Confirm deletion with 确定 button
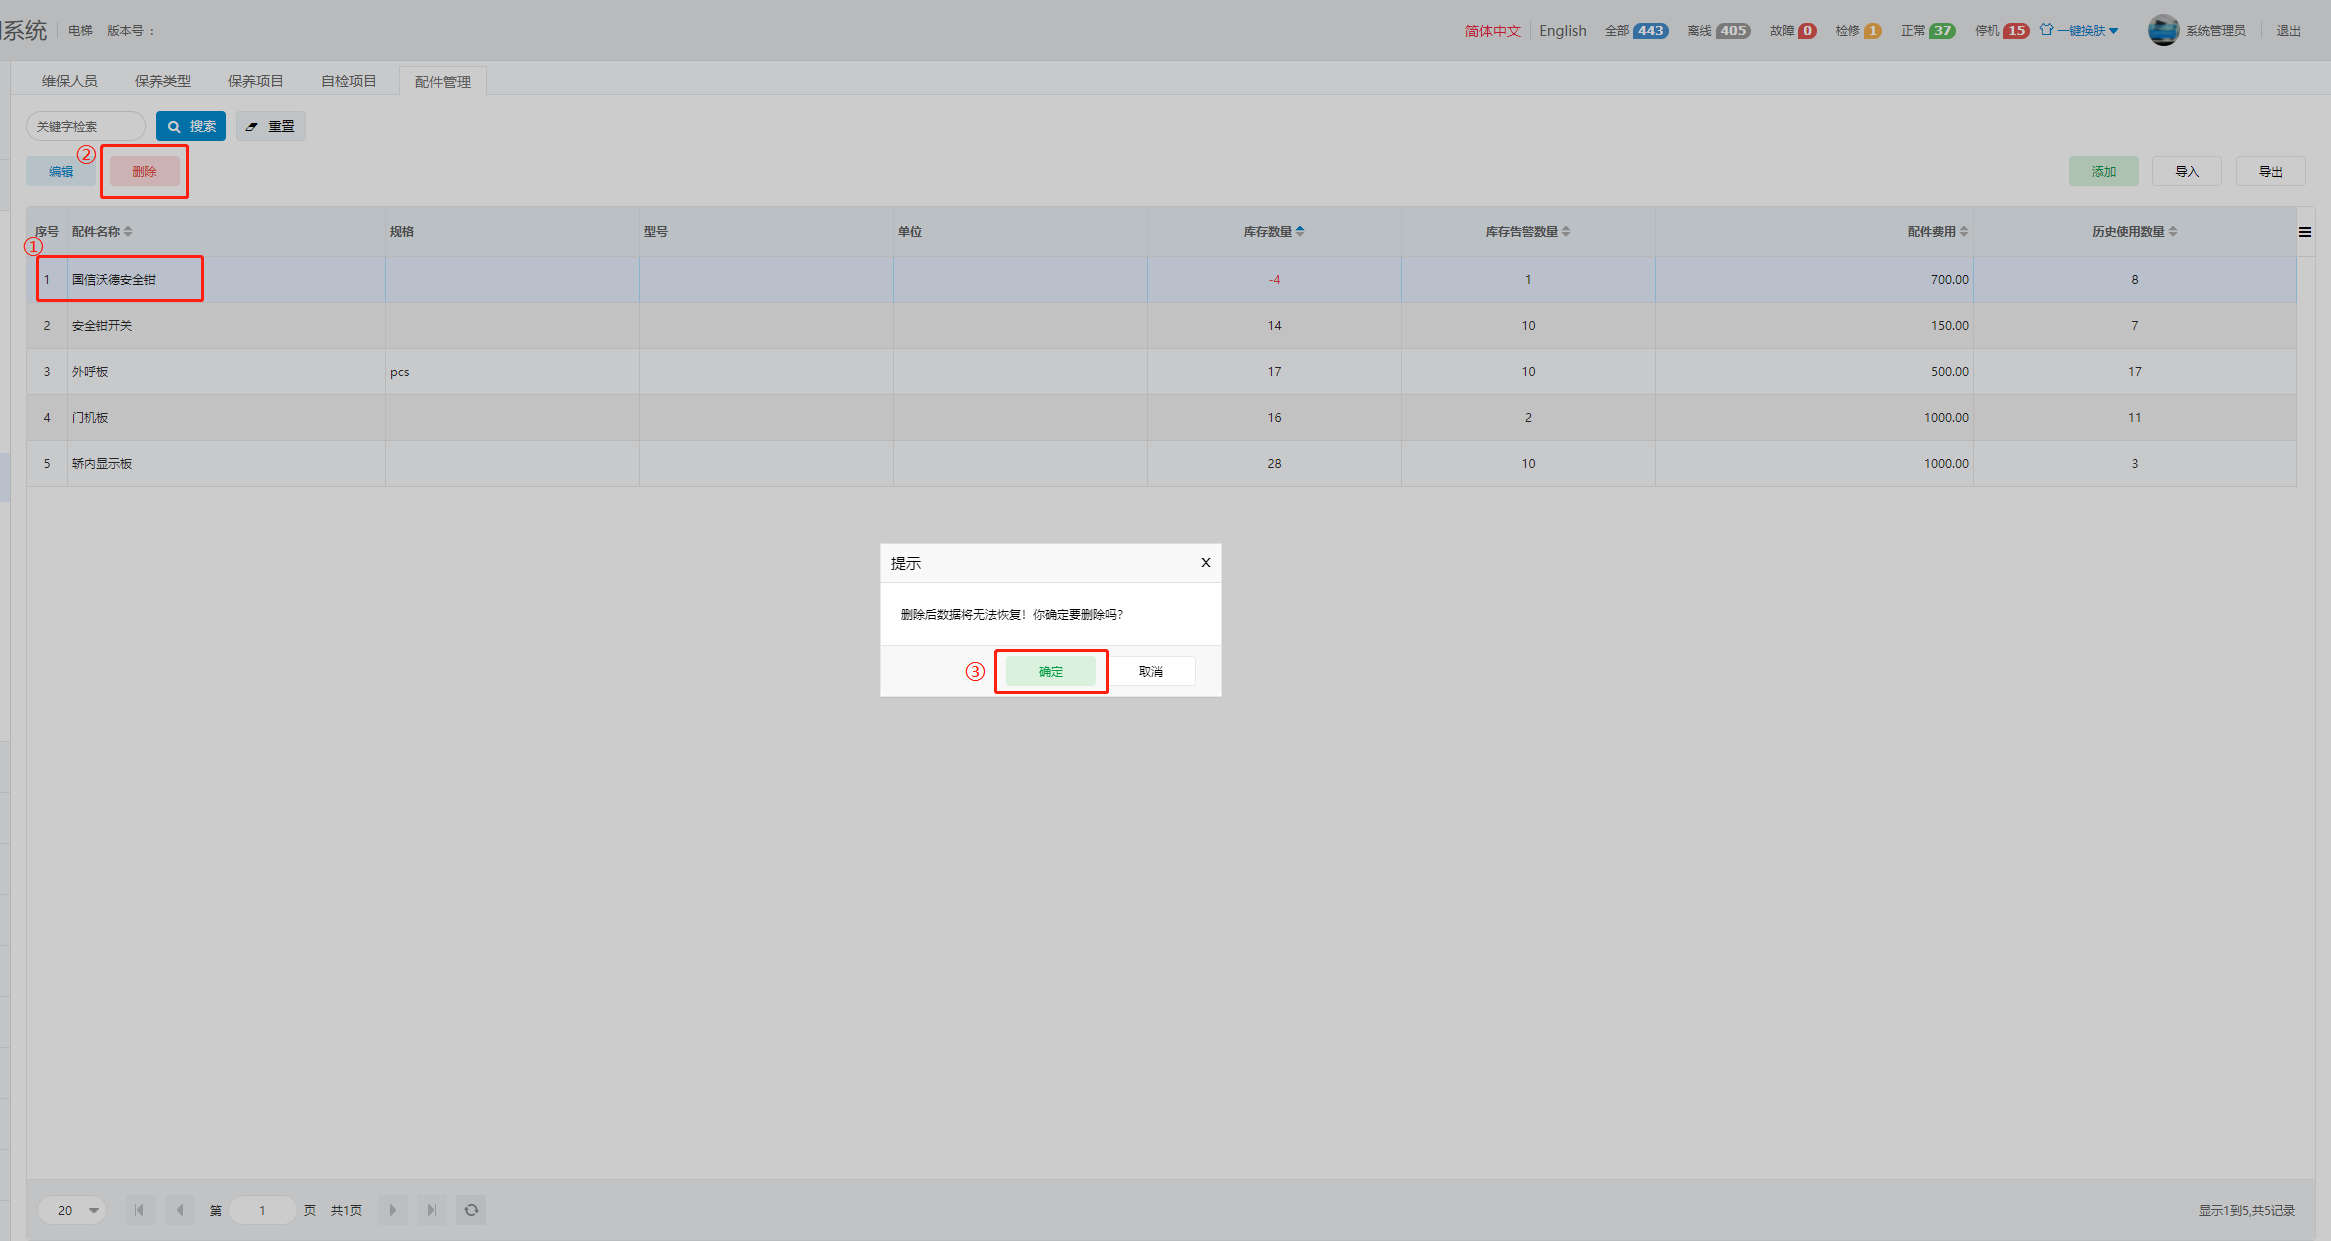Image resolution: width=2331 pixels, height=1241 pixels. pos(1050,671)
